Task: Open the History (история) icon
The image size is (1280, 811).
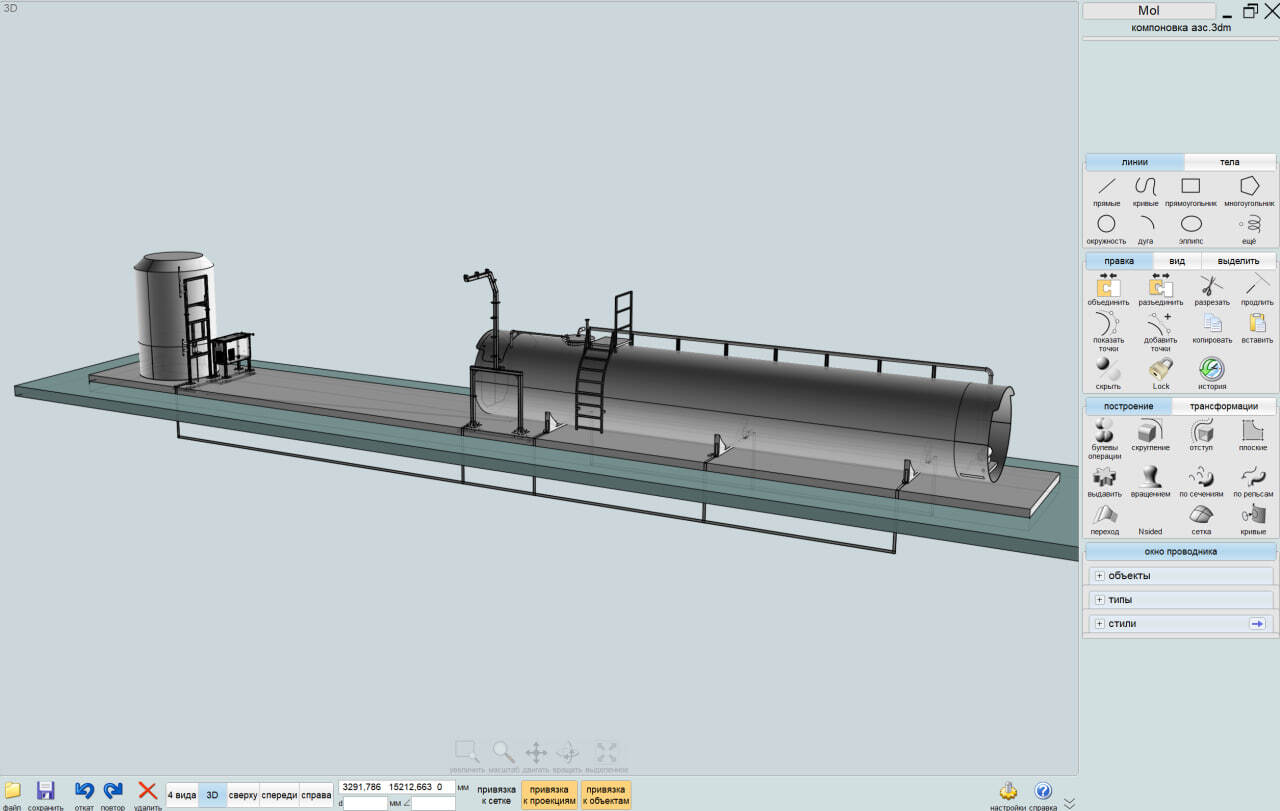Action: pos(1211,370)
